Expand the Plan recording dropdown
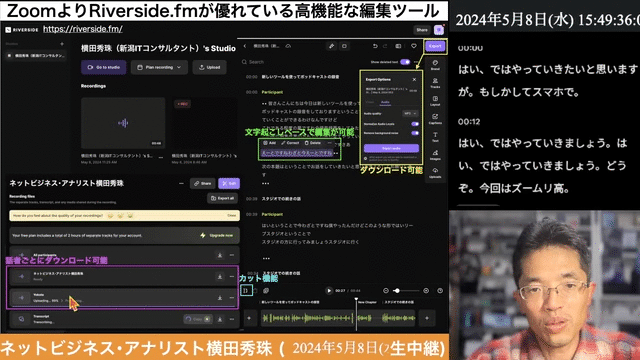640x360 pixels. [159, 67]
